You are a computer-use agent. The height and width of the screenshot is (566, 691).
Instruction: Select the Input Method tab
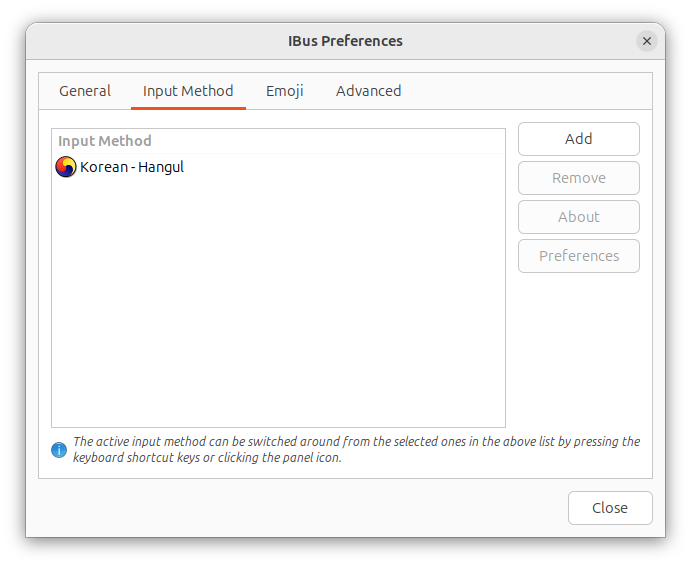[188, 91]
